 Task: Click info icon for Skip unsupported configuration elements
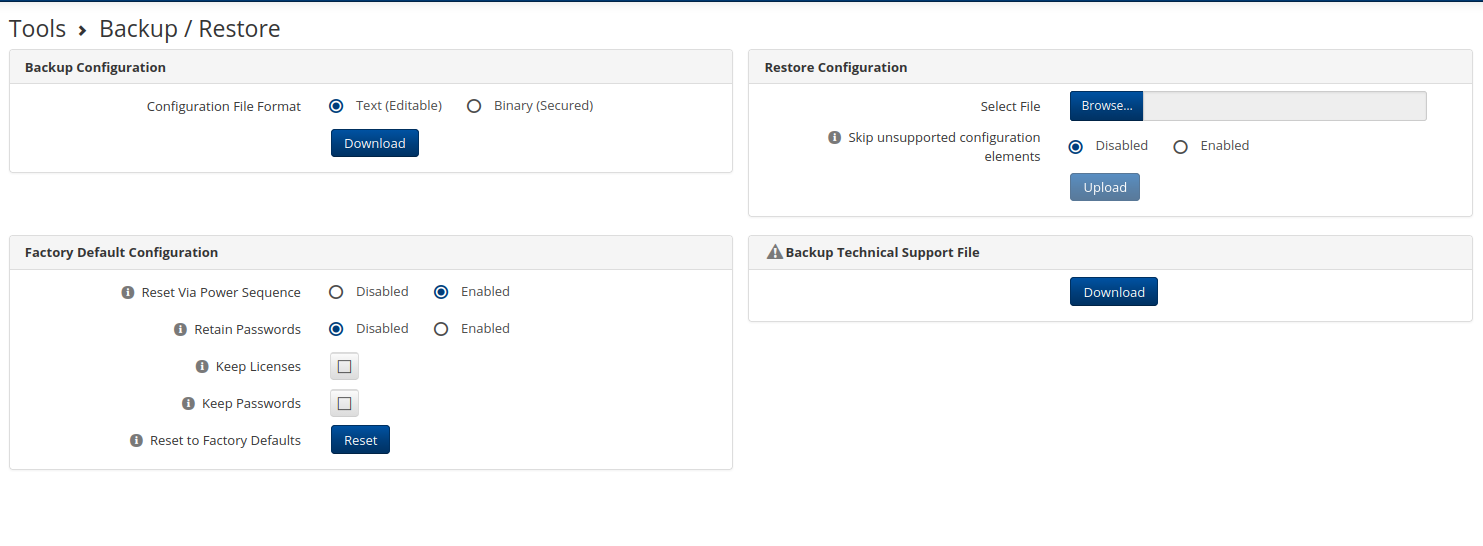pyautogui.click(x=834, y=138)
